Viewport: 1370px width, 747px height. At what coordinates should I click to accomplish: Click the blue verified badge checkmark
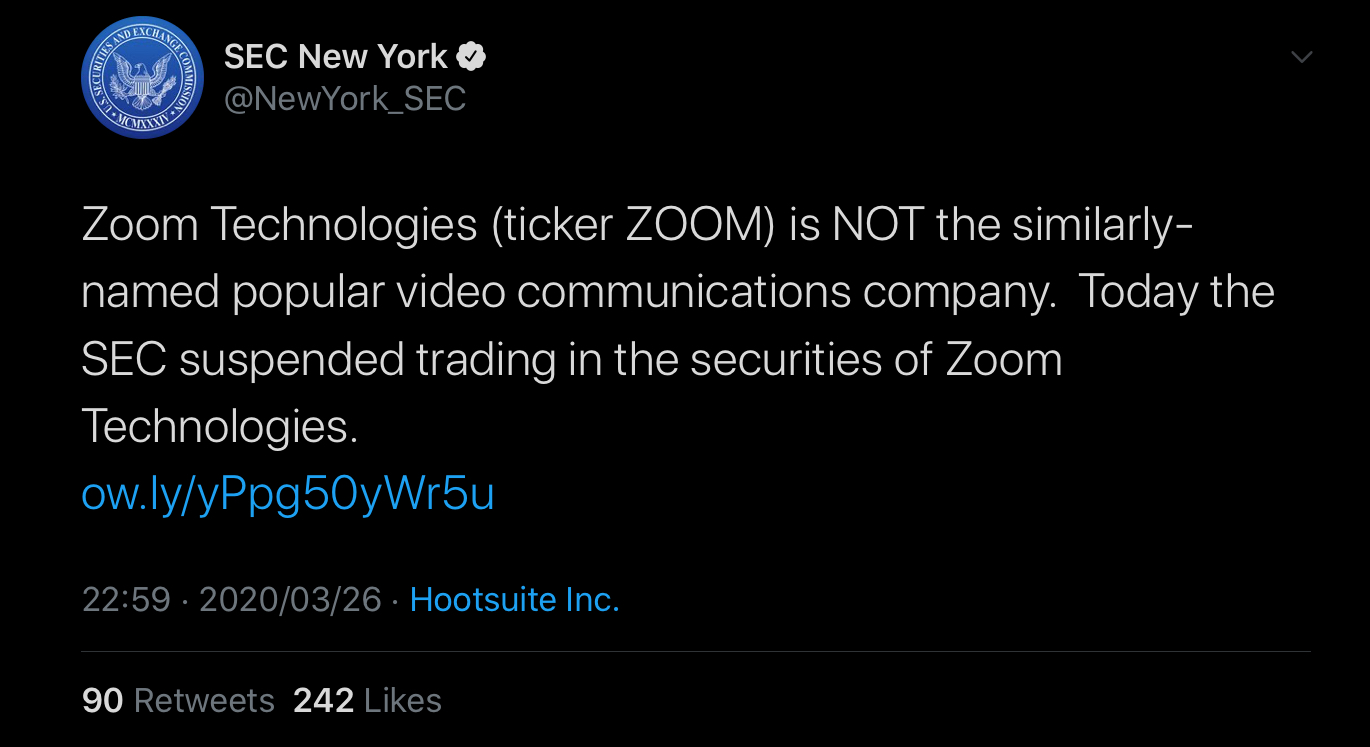pyautogui.click(x=471, y=57)
